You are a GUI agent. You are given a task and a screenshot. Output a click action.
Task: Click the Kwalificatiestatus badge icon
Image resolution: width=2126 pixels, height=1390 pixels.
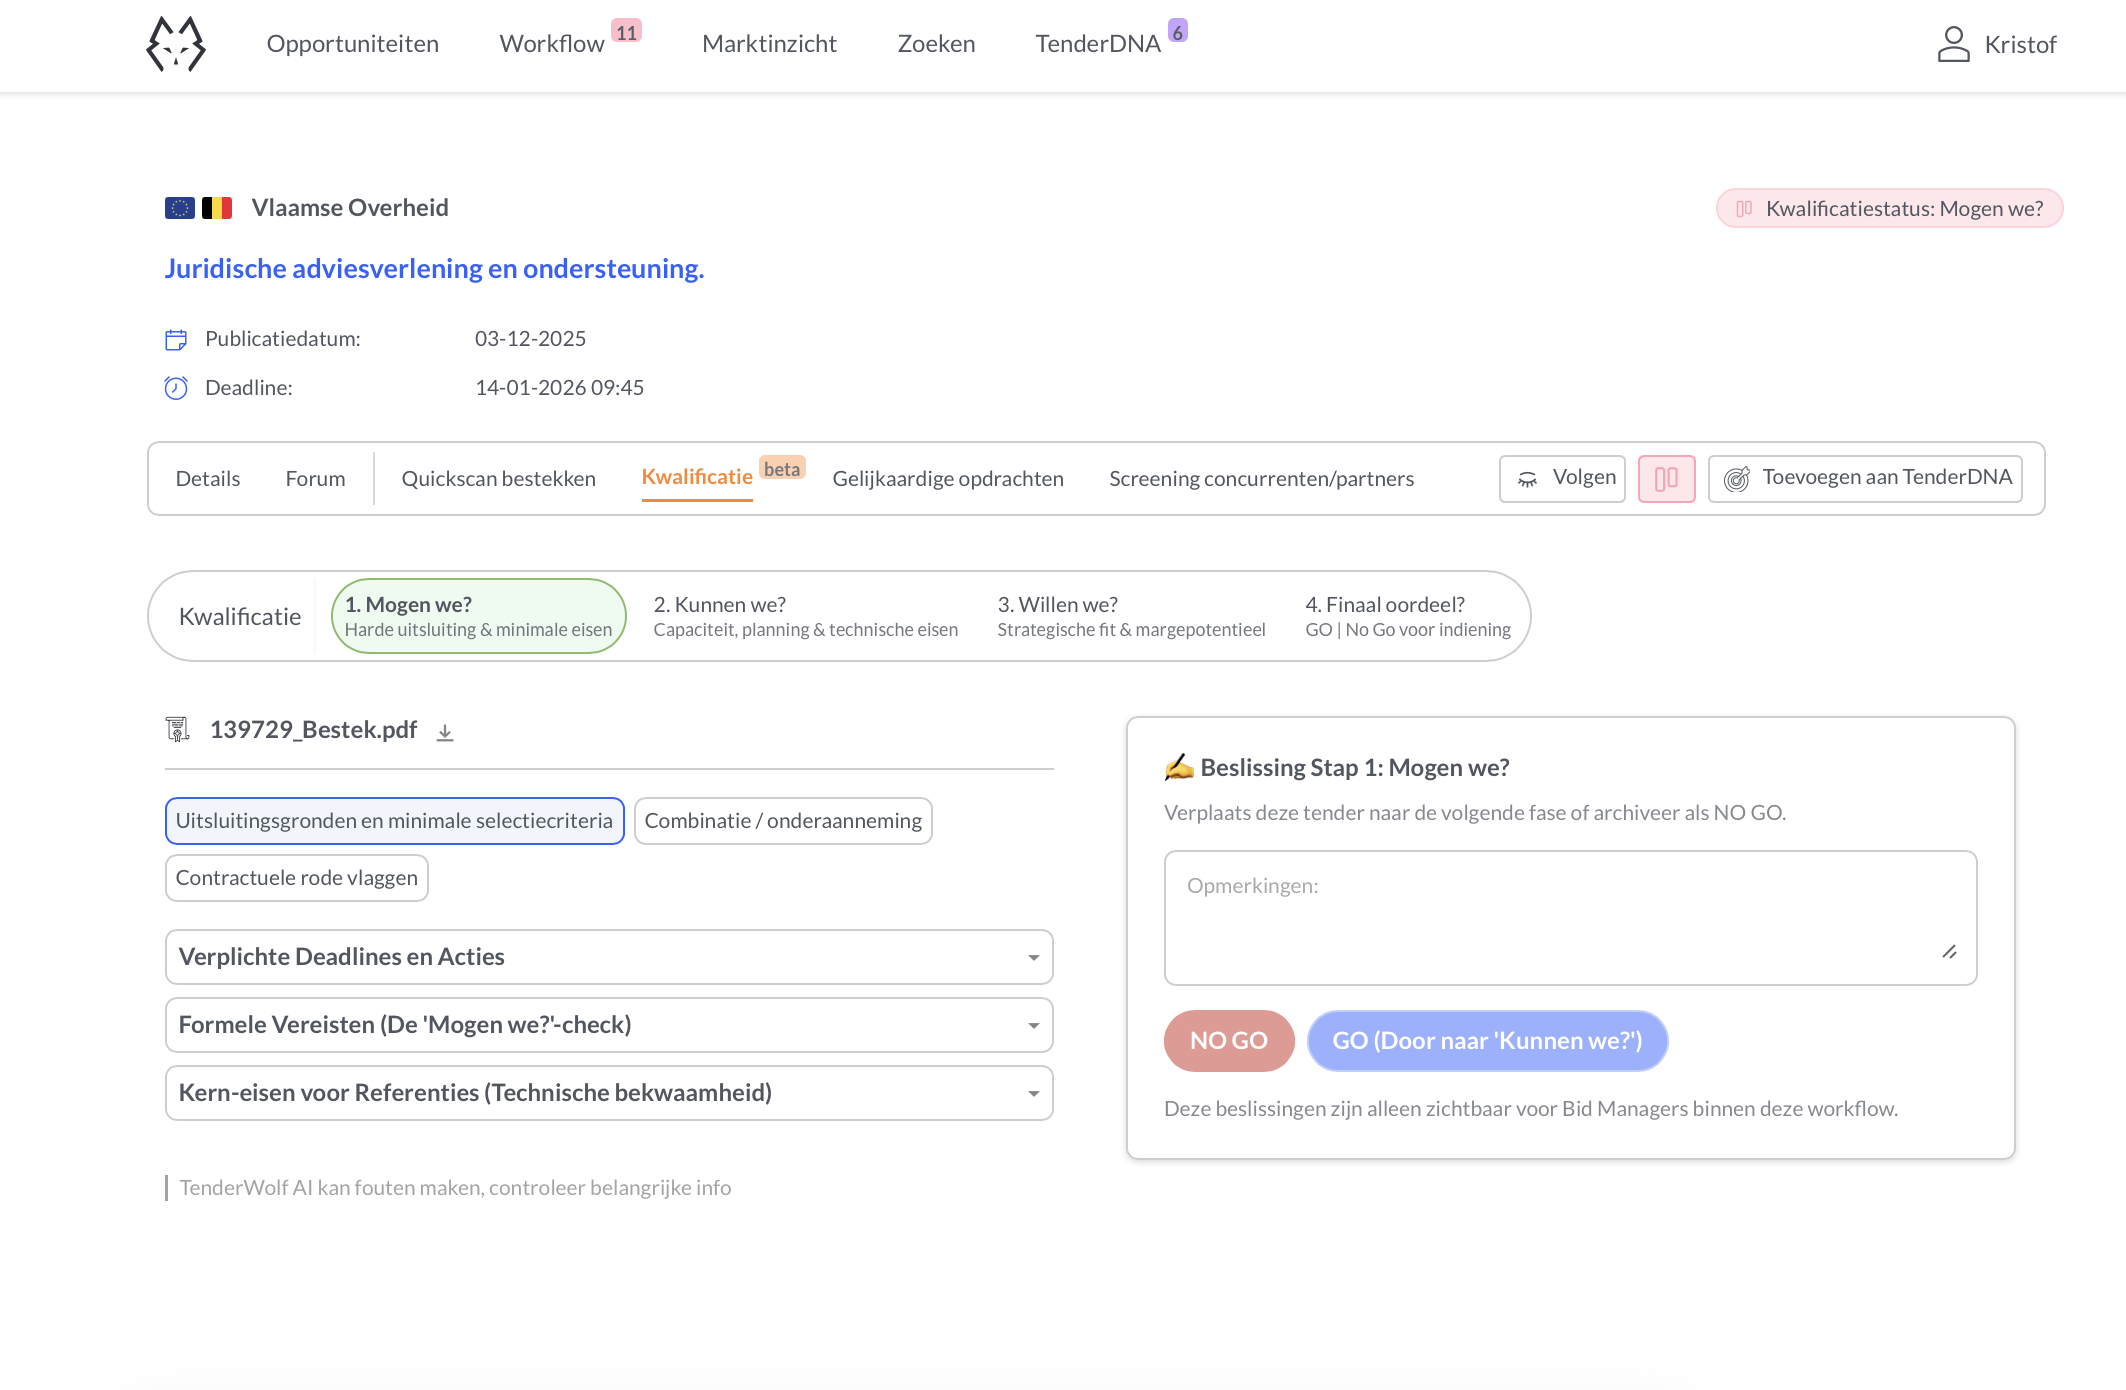click(x=1743, y=208)
